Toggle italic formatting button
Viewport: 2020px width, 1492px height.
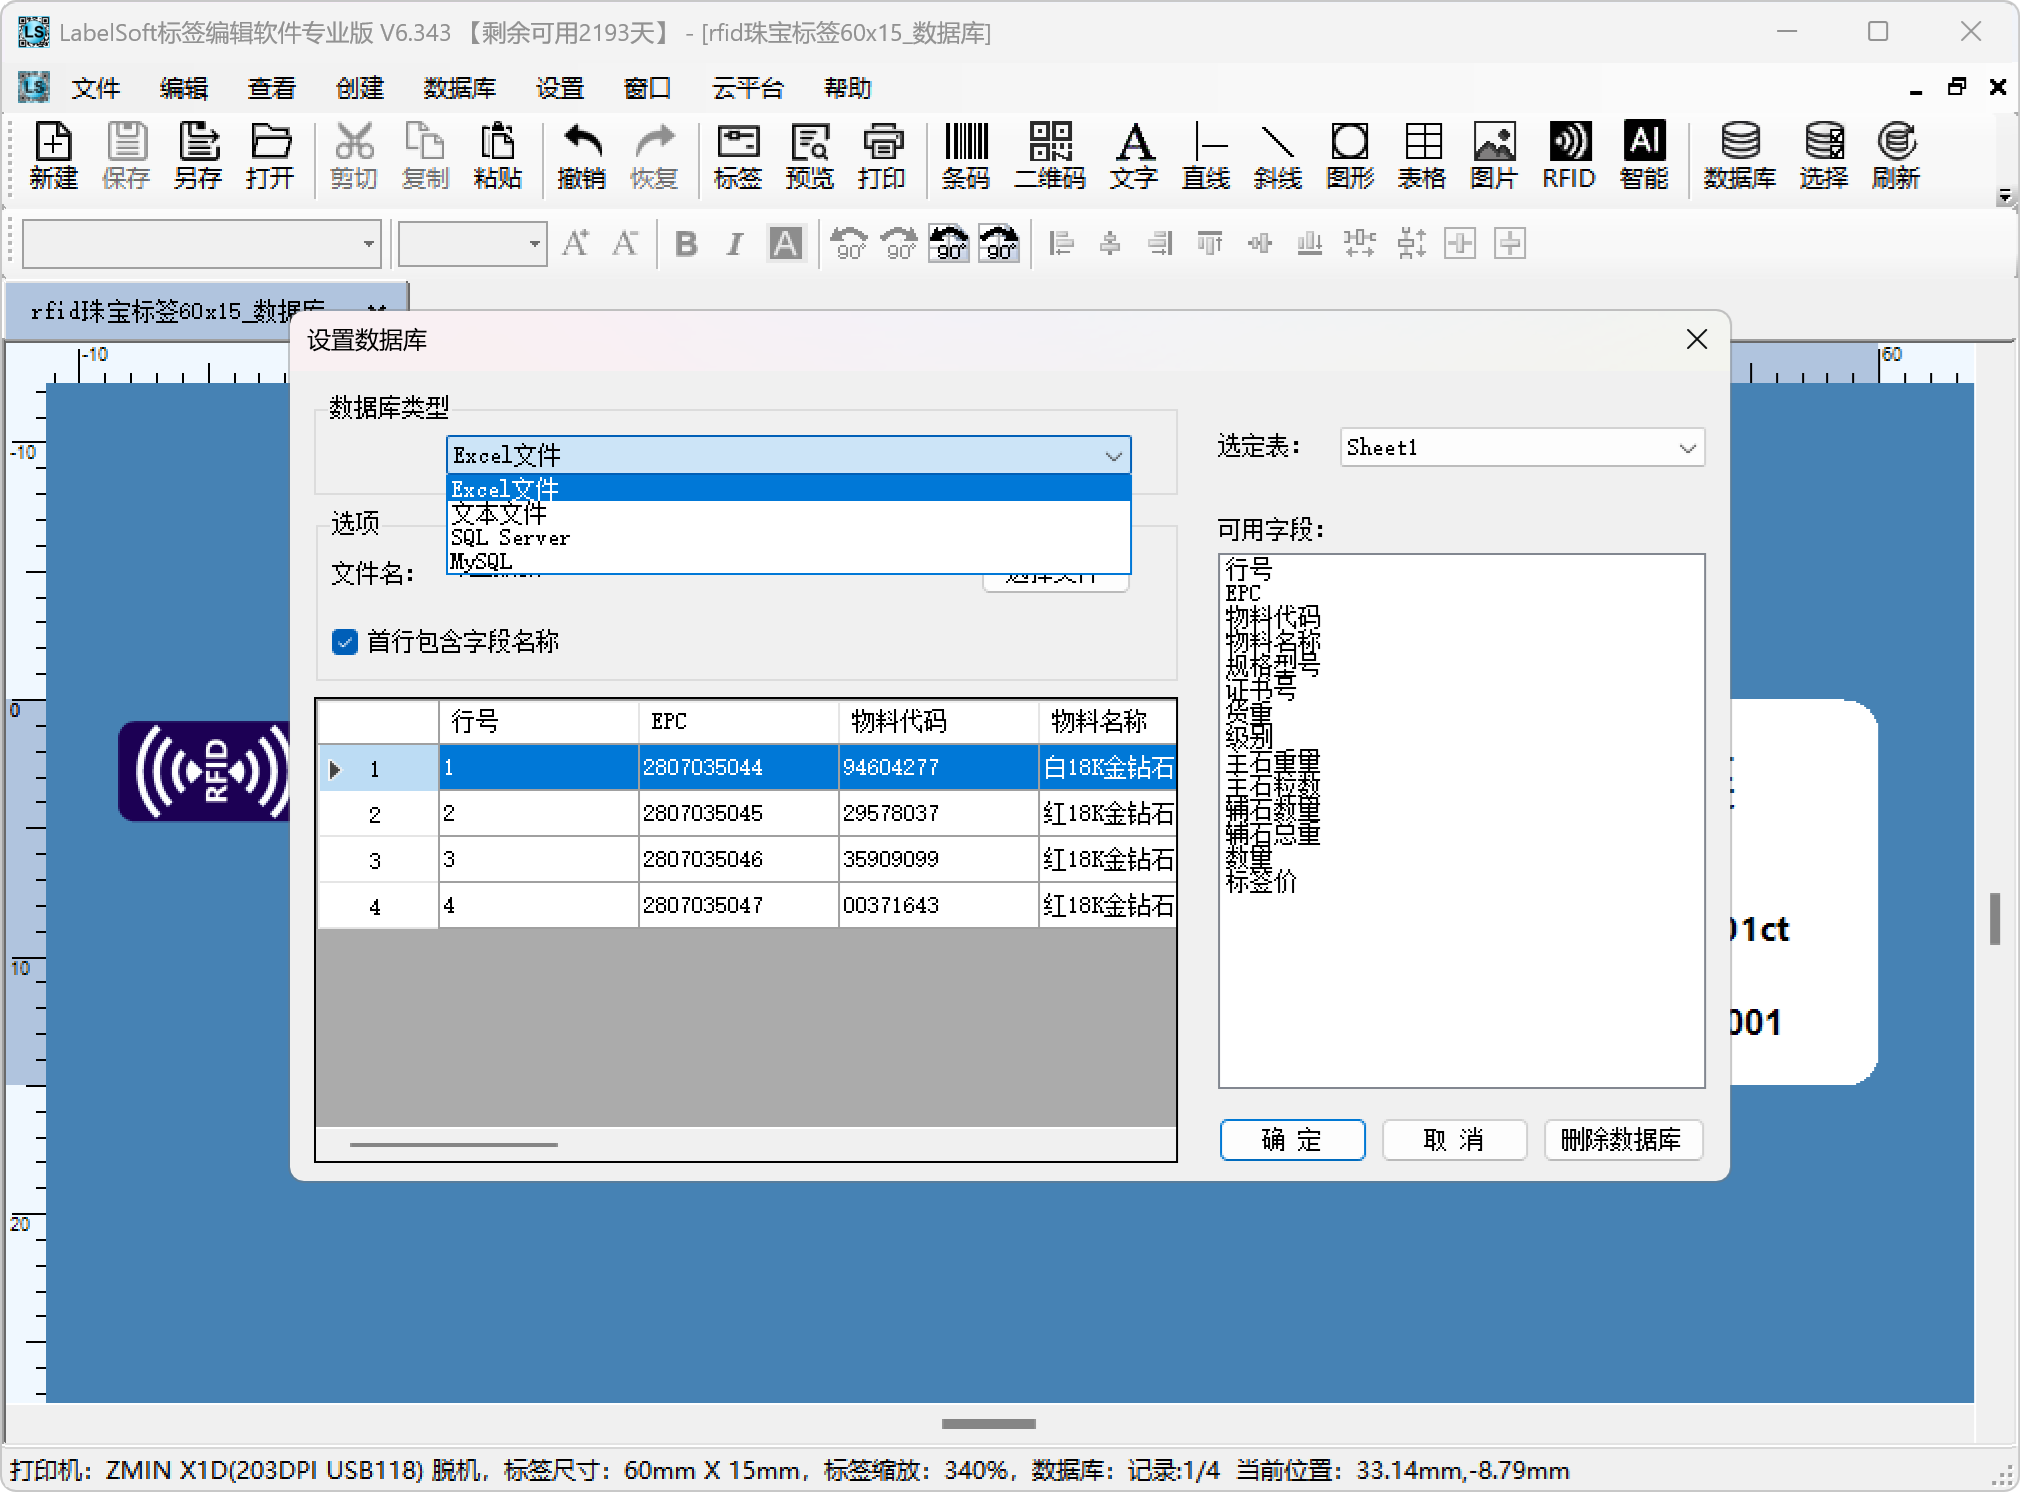(x=735, y=243)
